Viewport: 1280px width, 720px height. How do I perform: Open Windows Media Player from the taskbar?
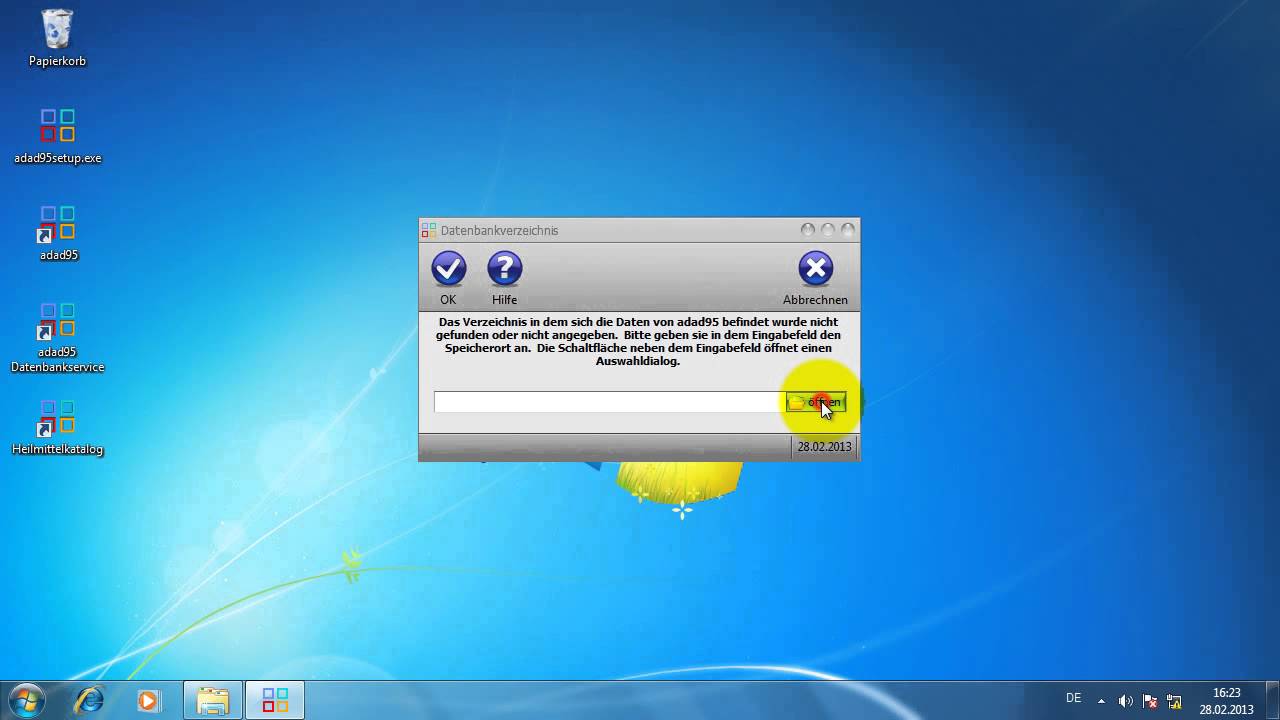(150, 700)
